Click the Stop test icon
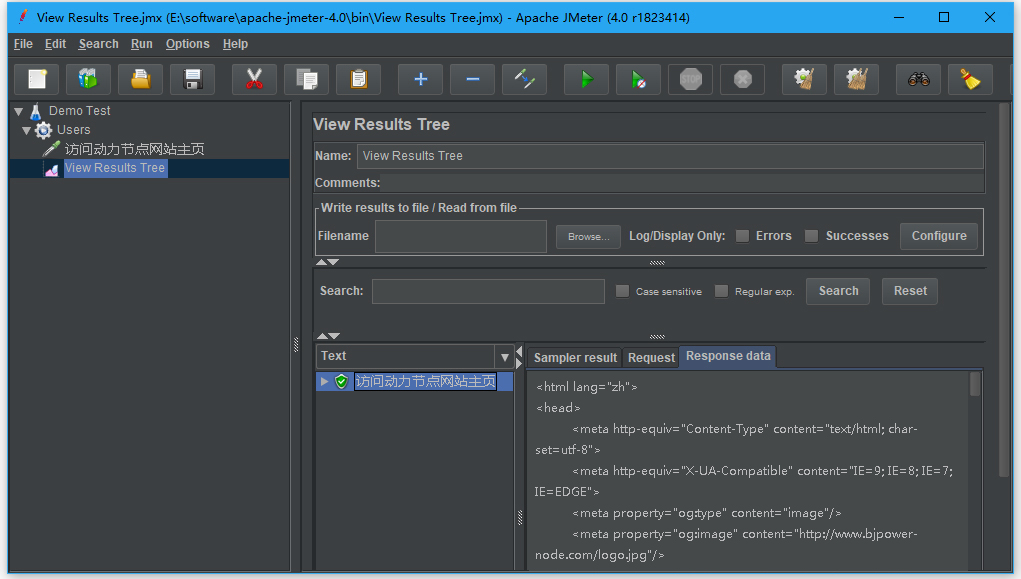Viewport: 1021px width, 579px height. (x=691, y=79)
